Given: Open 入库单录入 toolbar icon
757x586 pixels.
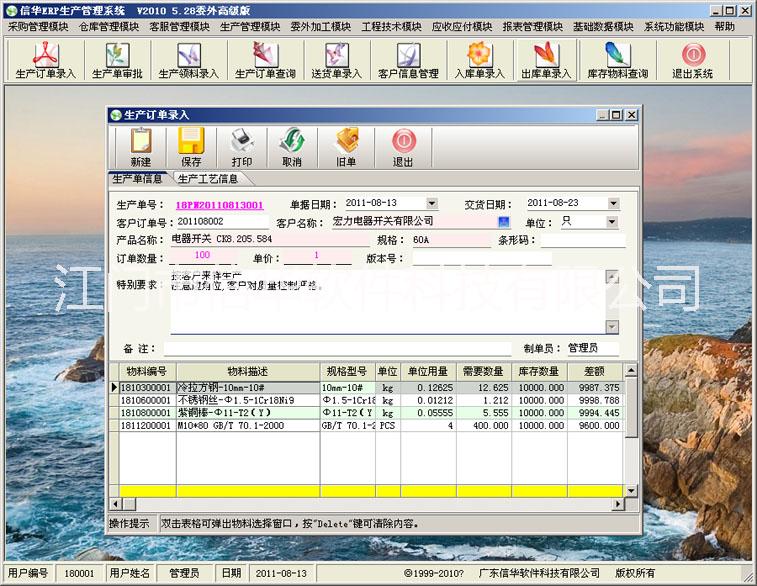Looking at the screenshot, I should click(479, 60).
